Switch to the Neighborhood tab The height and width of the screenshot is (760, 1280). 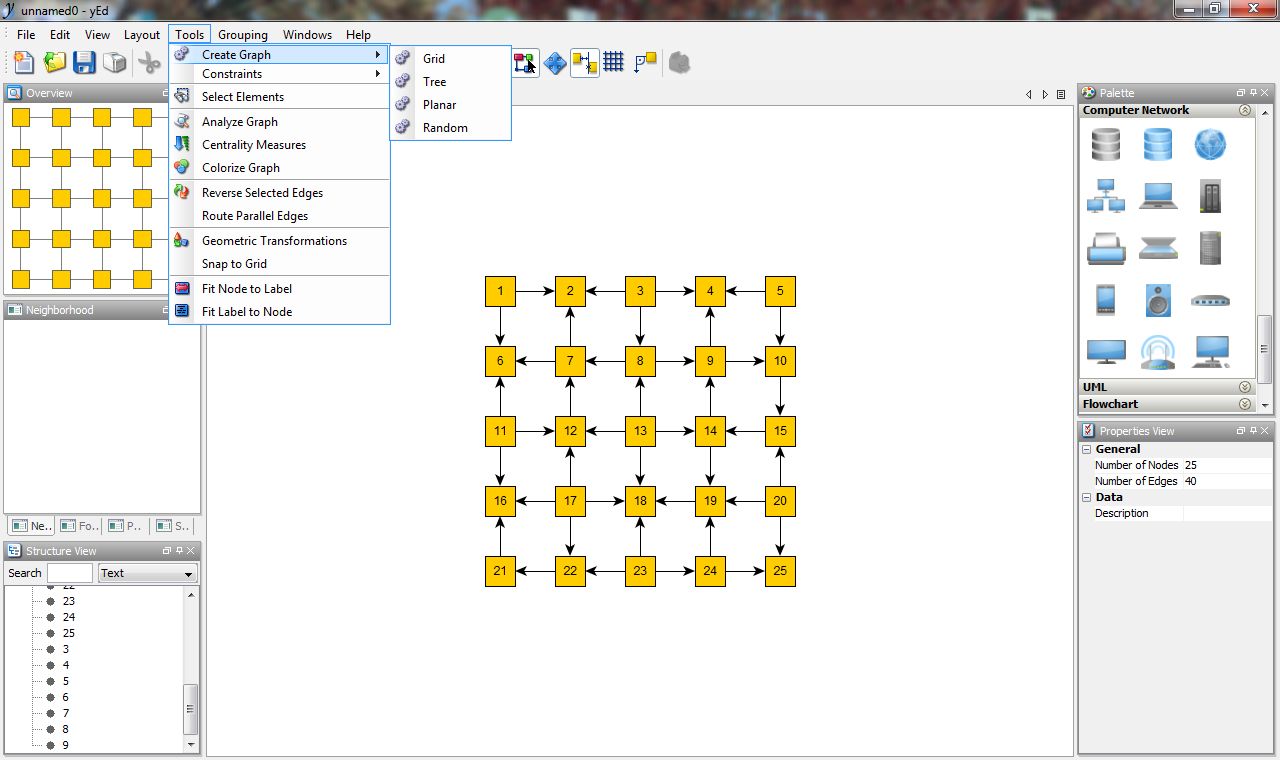point(31,525)
